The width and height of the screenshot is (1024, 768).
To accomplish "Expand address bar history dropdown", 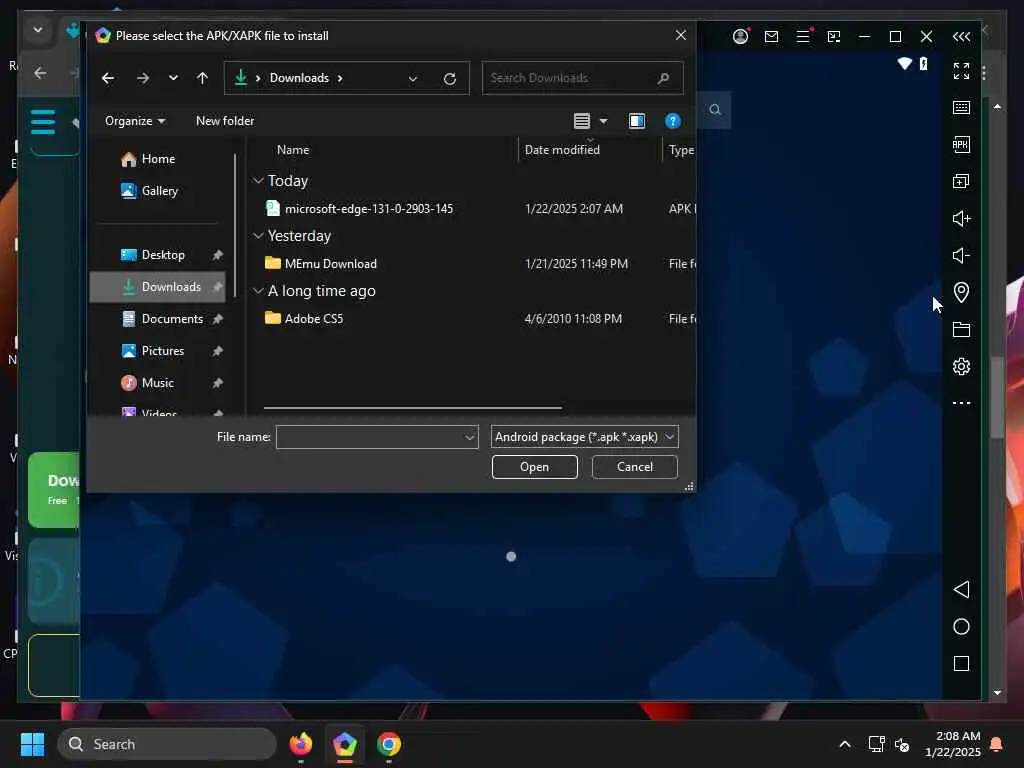I will pos(413,78).
